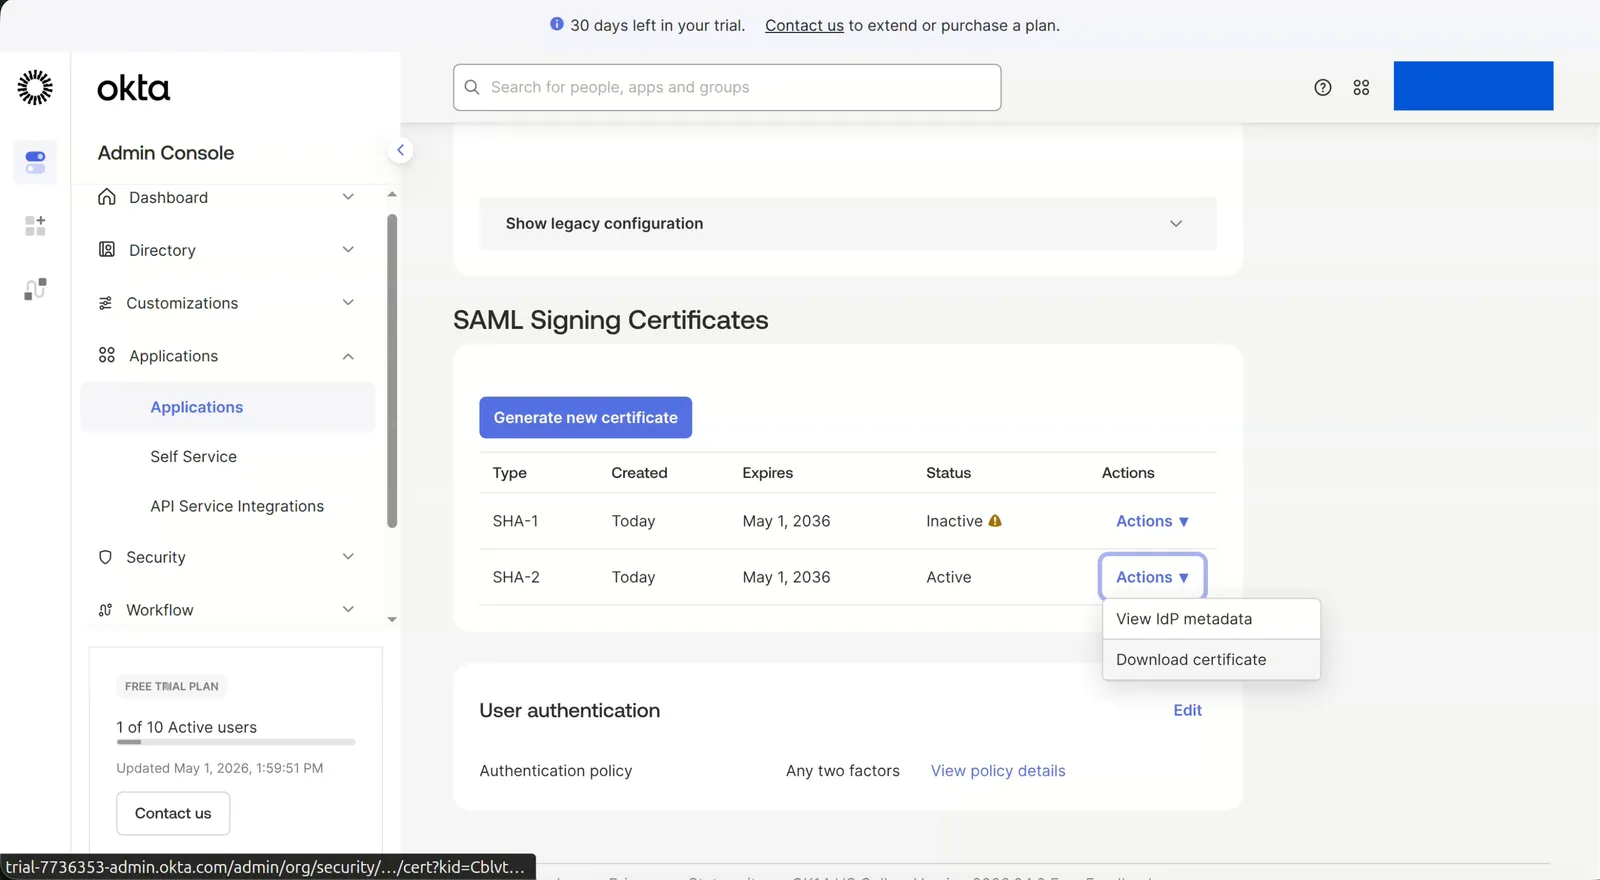
Task: Click the blue account button in header
Action: point(1473,86)
